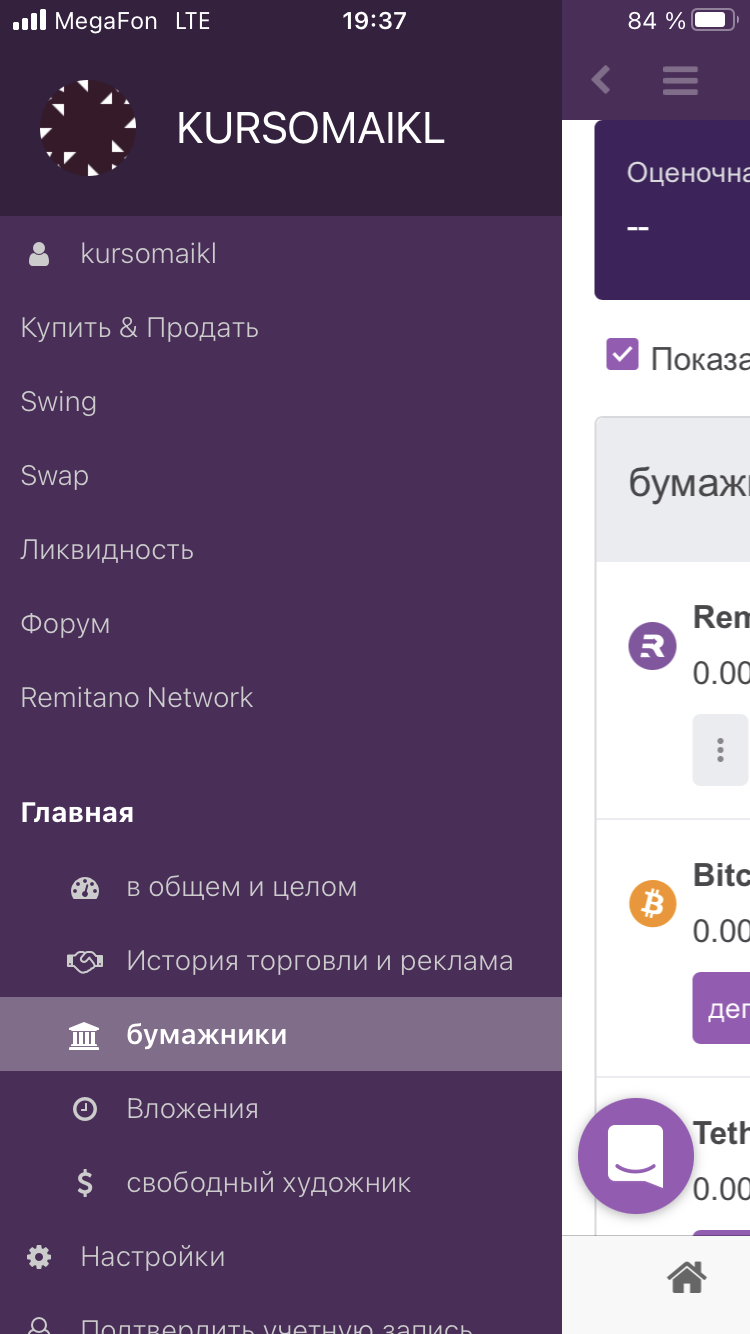The image size is (750, 1334).
Task: Open Настройки settings
Action: [281, 1257]
